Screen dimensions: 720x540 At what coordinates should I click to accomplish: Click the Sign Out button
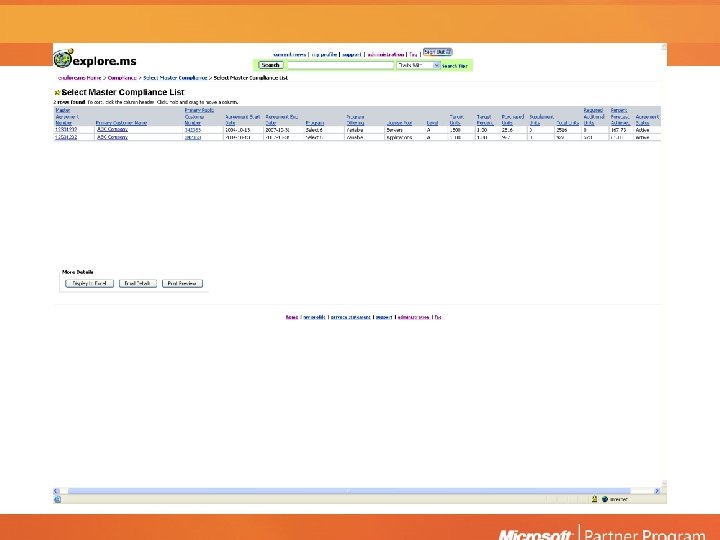tap(438, 52)
